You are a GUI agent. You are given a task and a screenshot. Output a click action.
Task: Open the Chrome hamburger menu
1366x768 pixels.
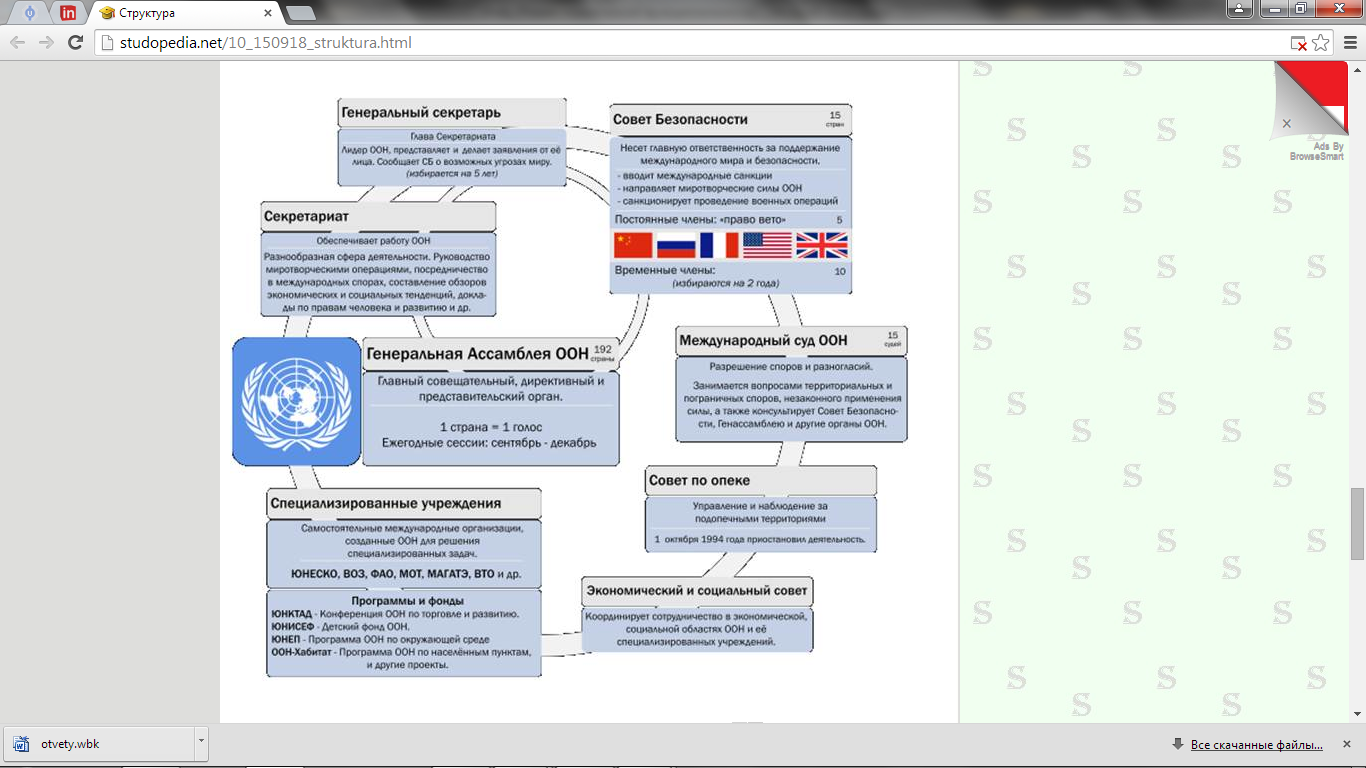1350,43
